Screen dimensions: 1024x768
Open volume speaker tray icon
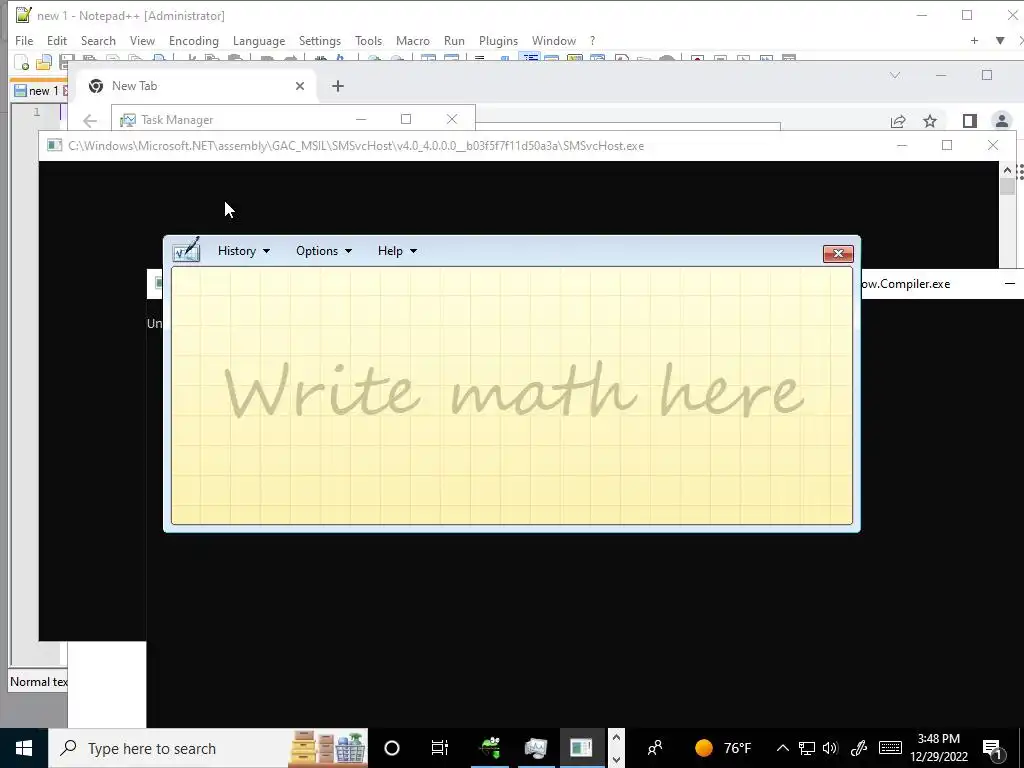click(x=831, y=748)
